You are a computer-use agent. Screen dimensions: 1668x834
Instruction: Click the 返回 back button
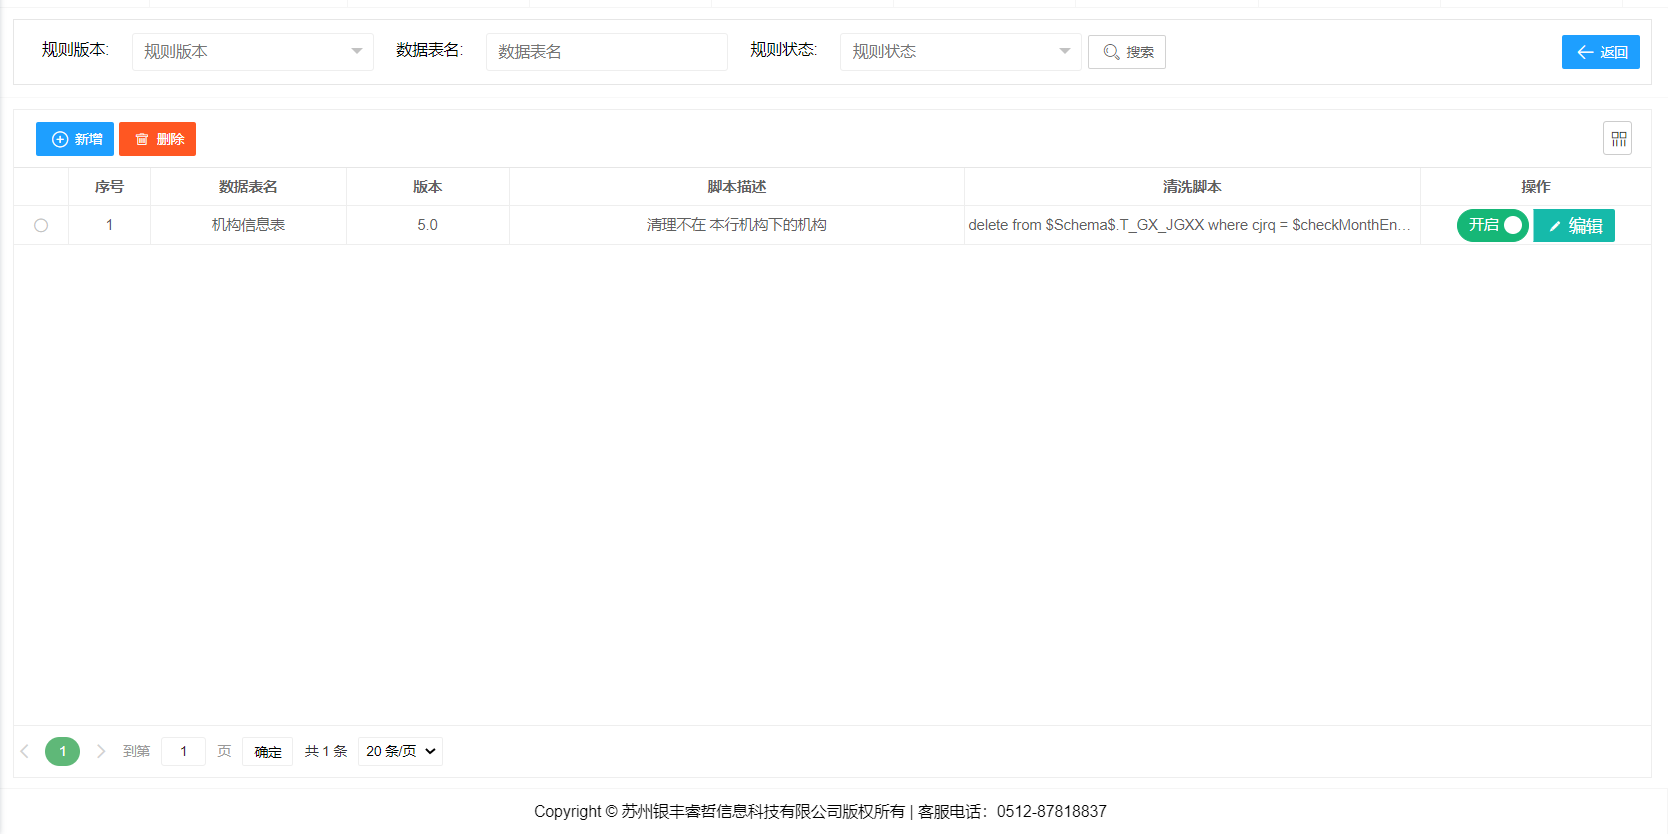1600,52
